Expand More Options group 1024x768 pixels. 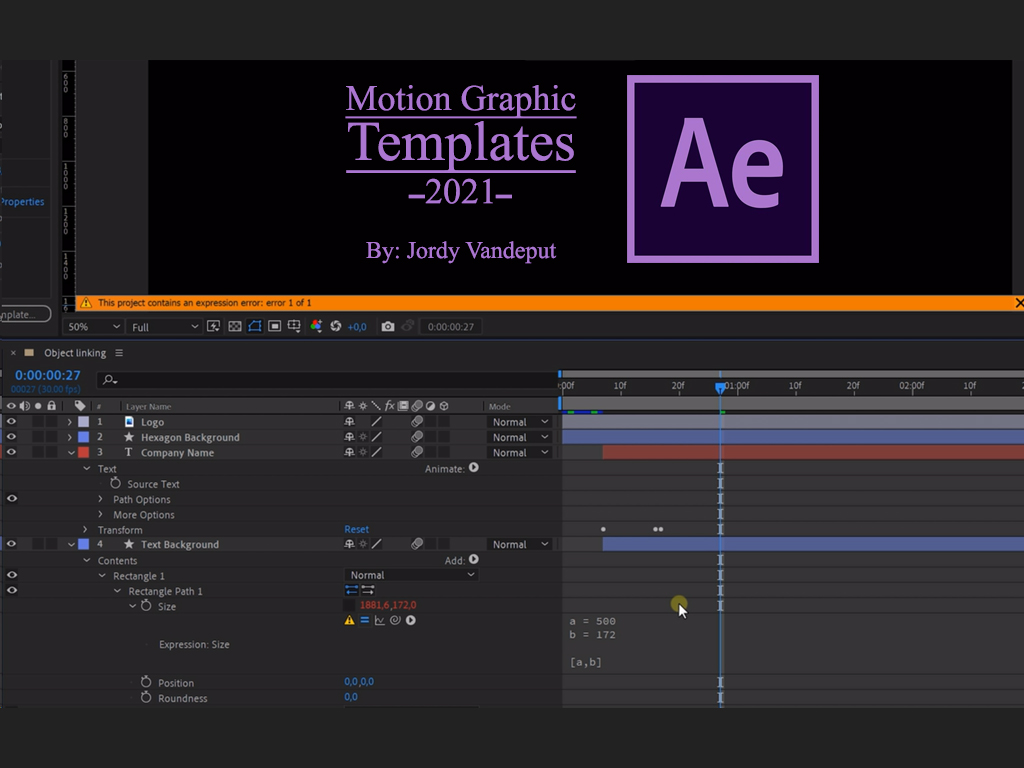tap(100, 514)
